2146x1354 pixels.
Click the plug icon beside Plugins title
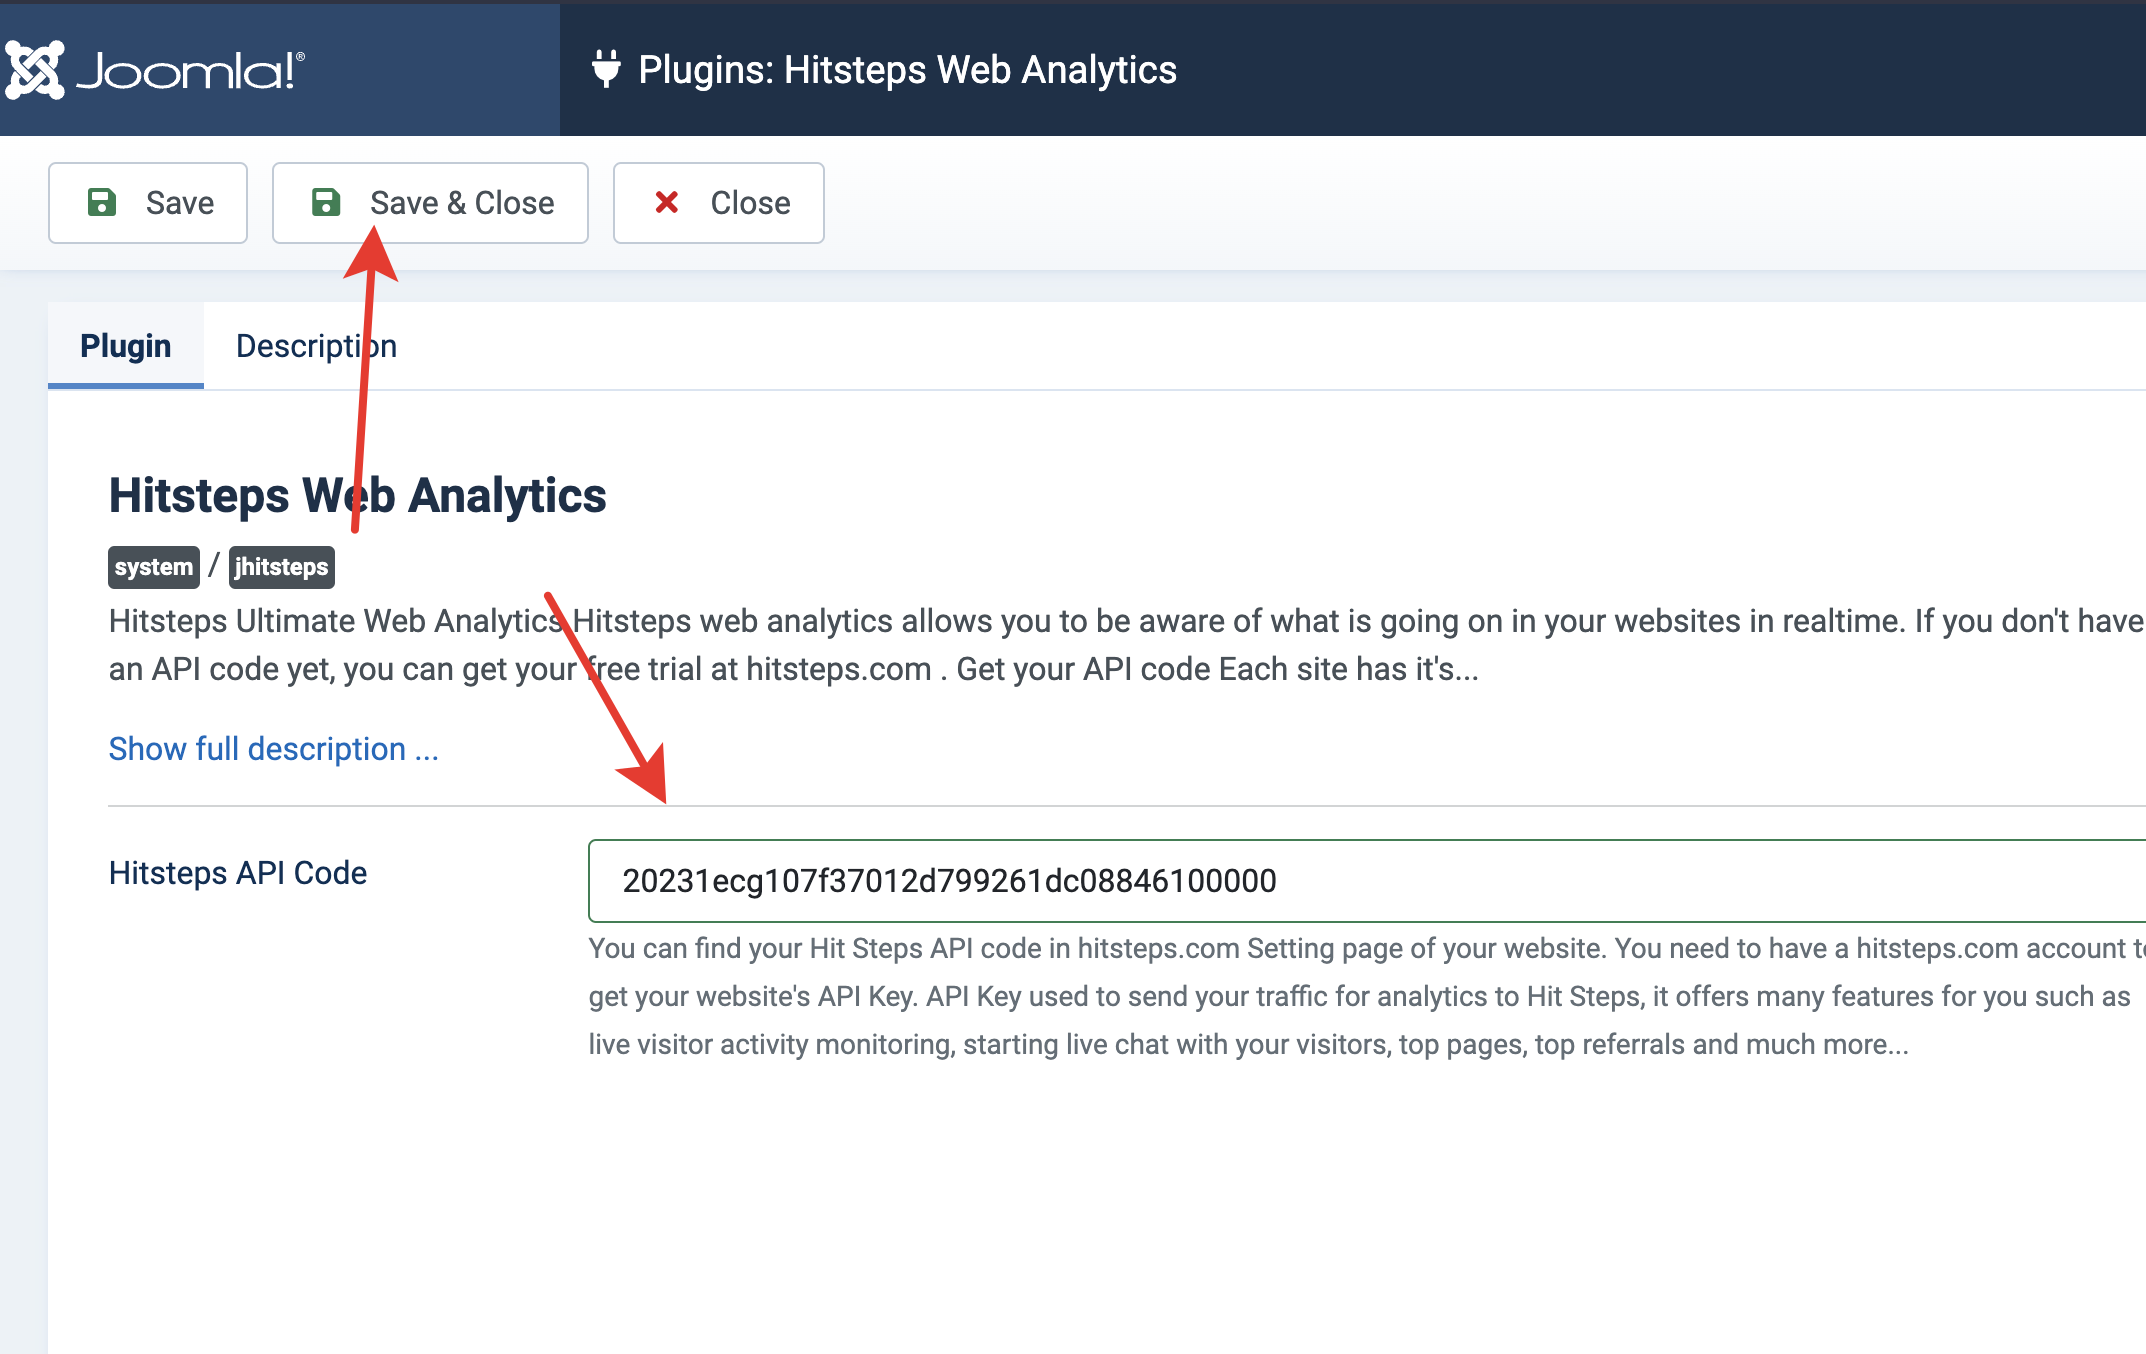(606, 69)
